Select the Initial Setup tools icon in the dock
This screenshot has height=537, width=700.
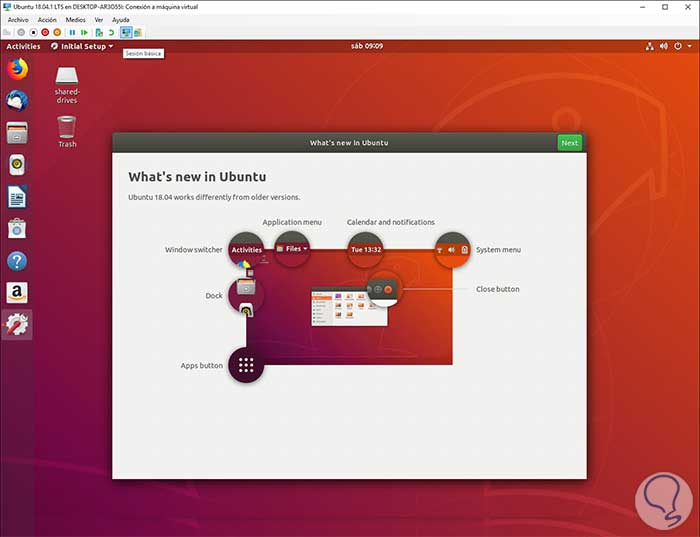pyautogui.click(x=17, y=325)
